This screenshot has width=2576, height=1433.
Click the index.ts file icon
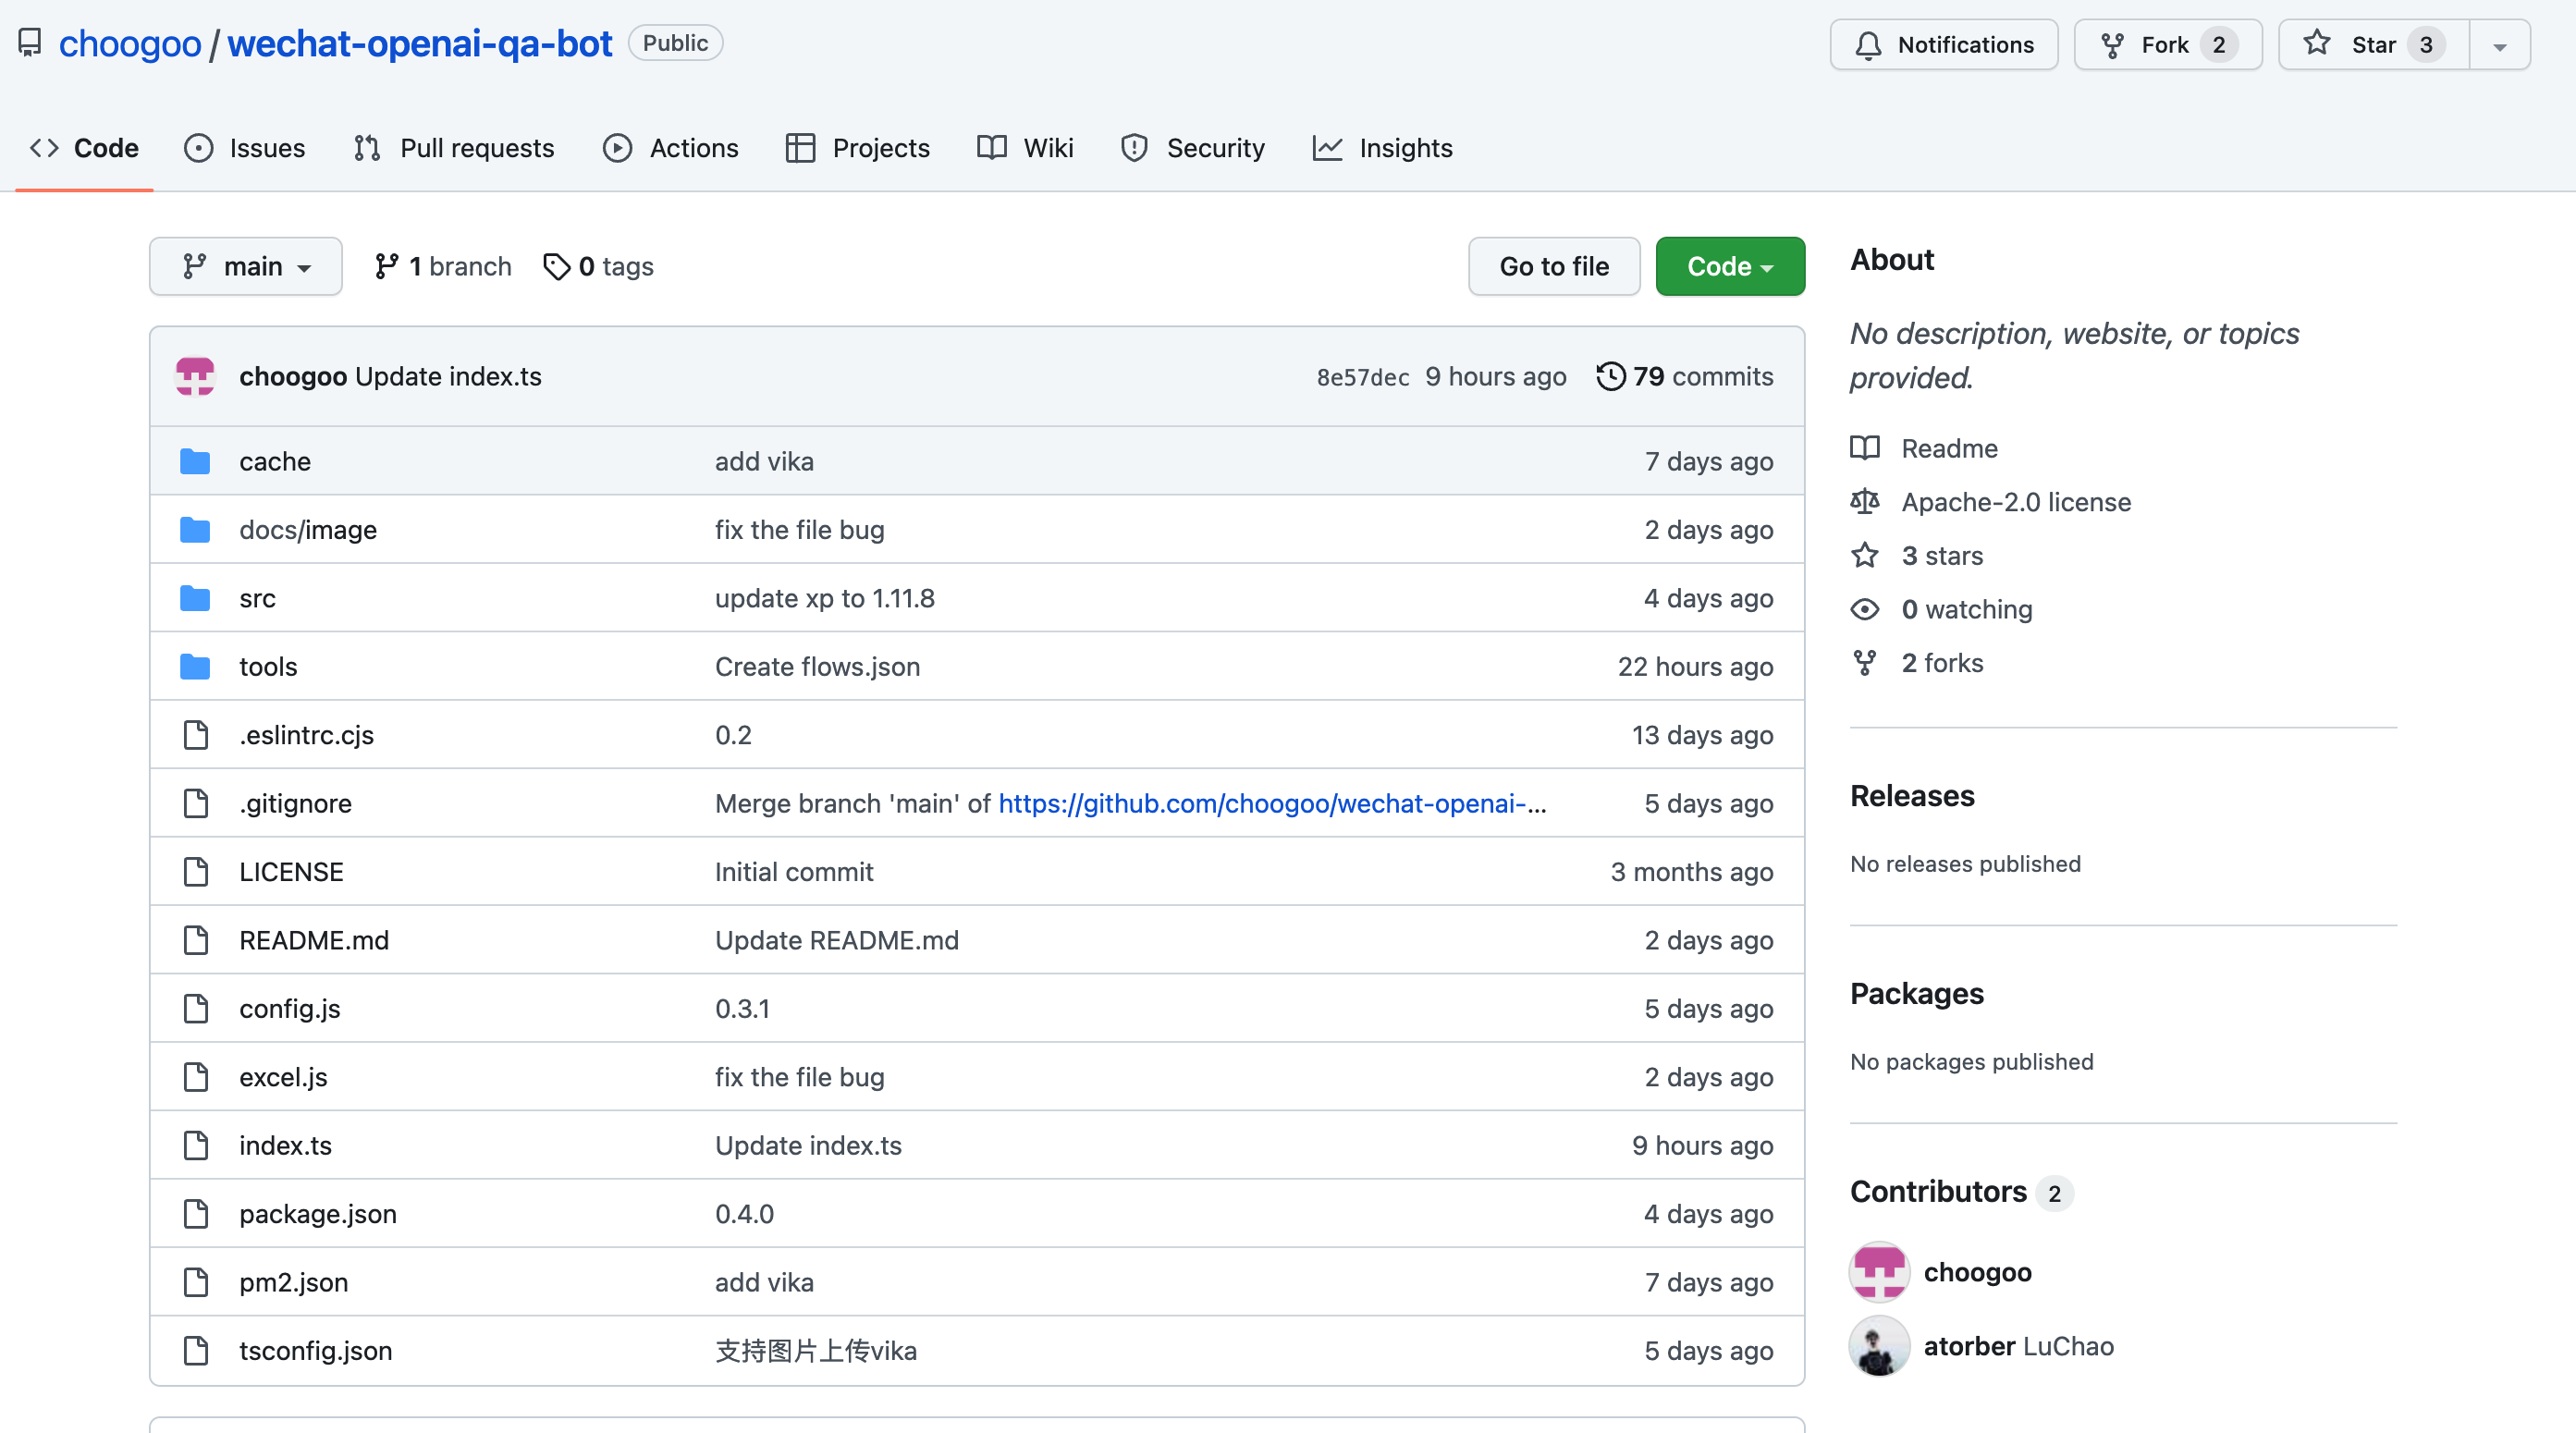point(196,1145)
